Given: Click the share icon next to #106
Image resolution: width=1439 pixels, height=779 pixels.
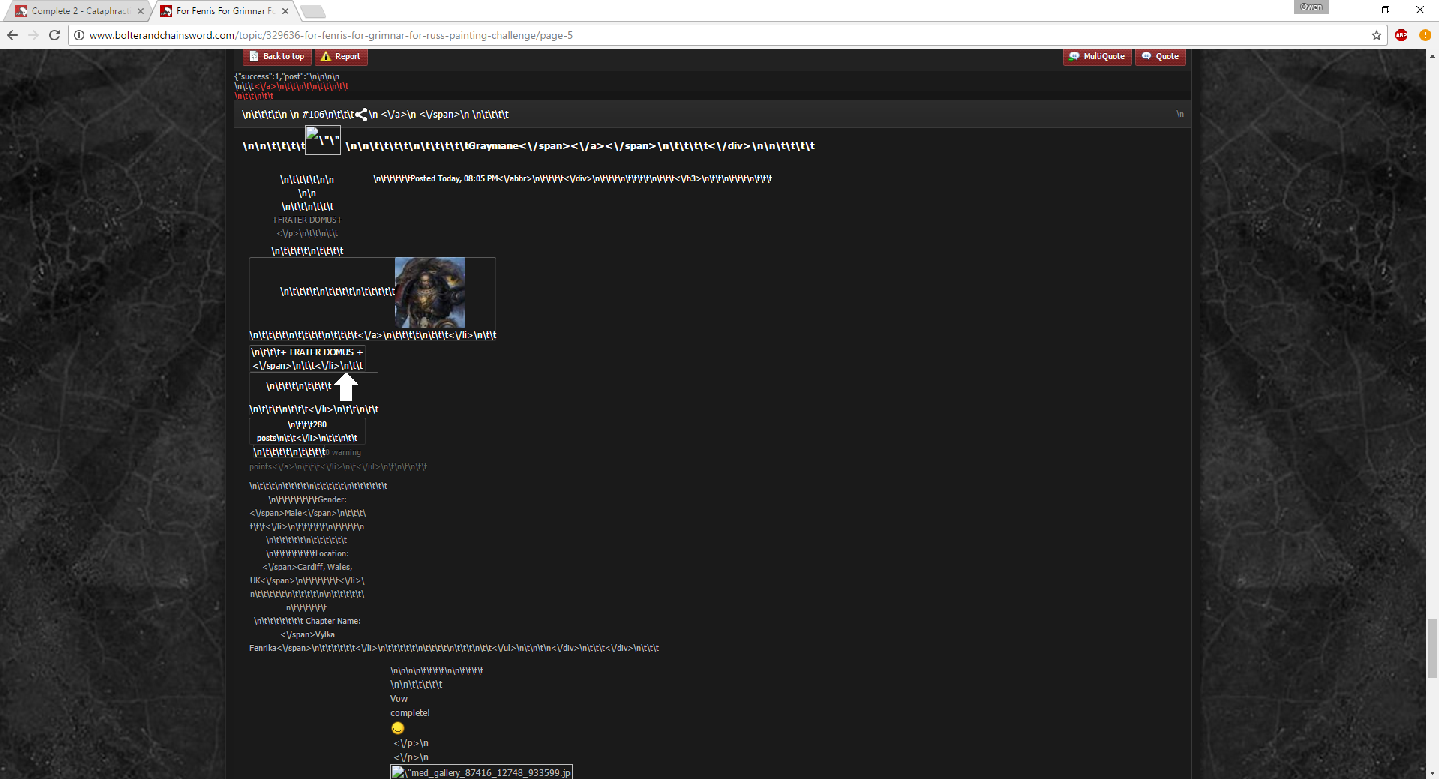Looking at the screenshot, I should [361, 115].
